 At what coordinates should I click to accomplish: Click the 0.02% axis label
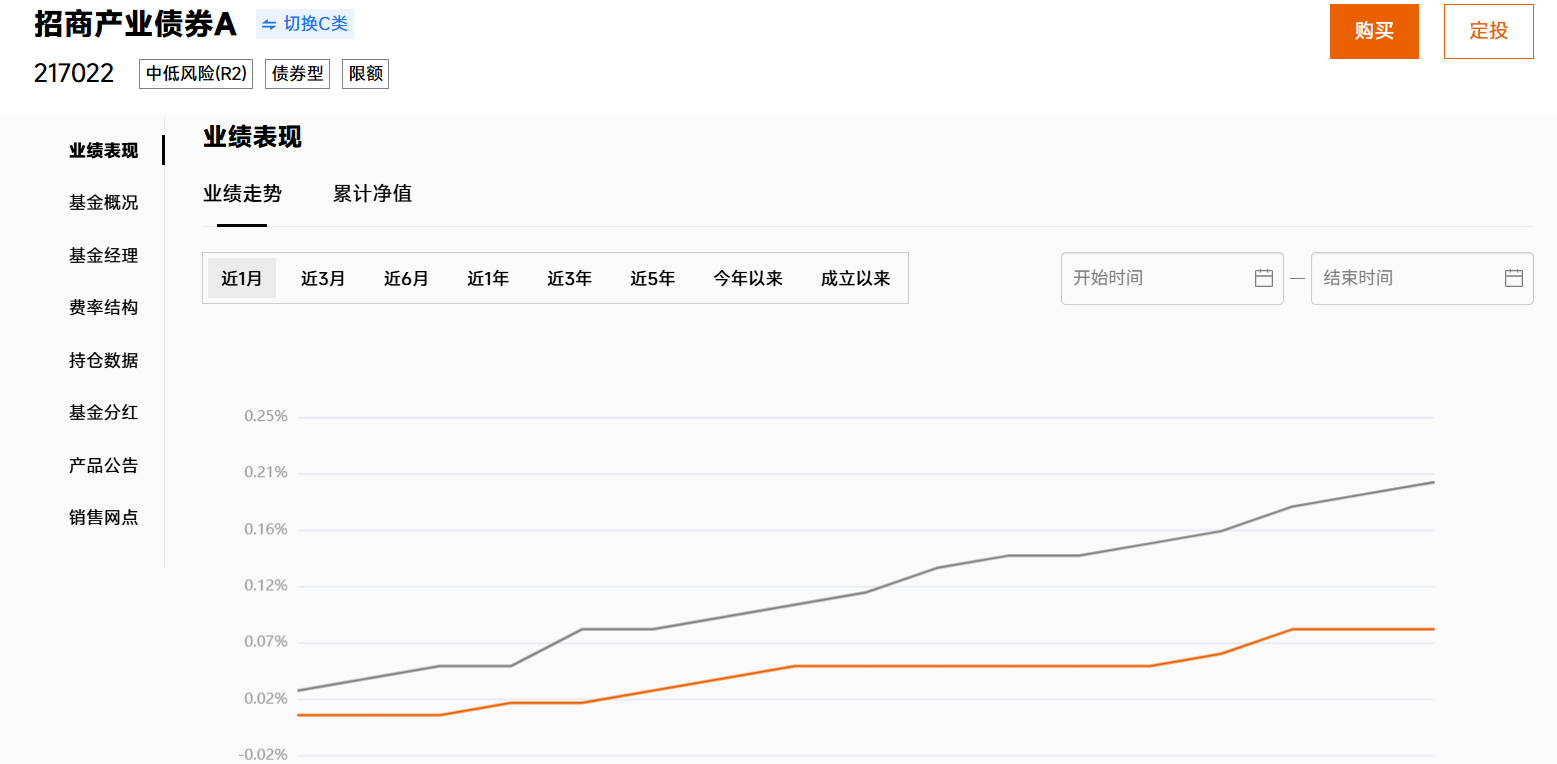pos(266,698)
